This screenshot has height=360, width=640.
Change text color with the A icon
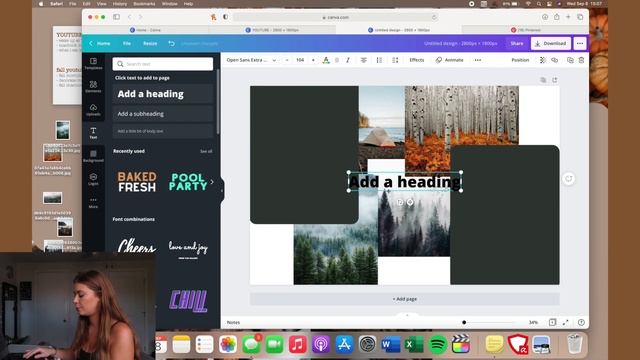[326, 60]
